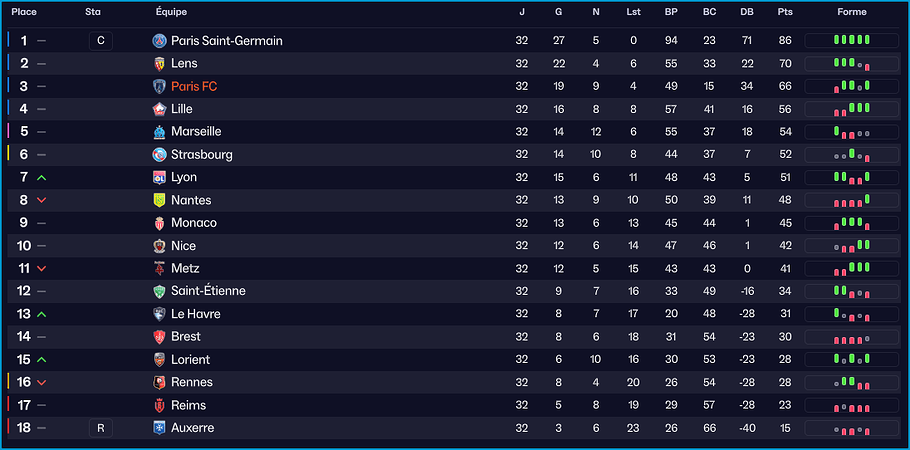Sort by the DB goal difference header
Viewport: 910px width, 450px height.
[x=747, y=12]
